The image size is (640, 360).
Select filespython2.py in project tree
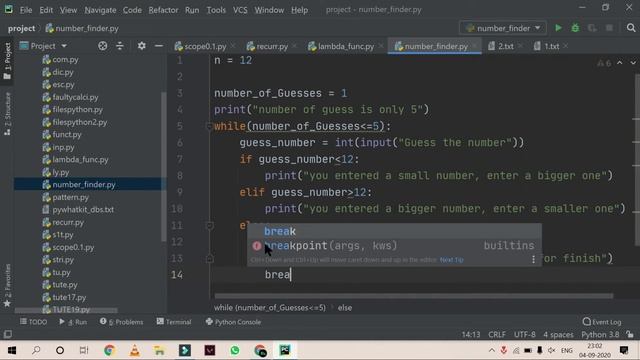[x=80, y=122]
